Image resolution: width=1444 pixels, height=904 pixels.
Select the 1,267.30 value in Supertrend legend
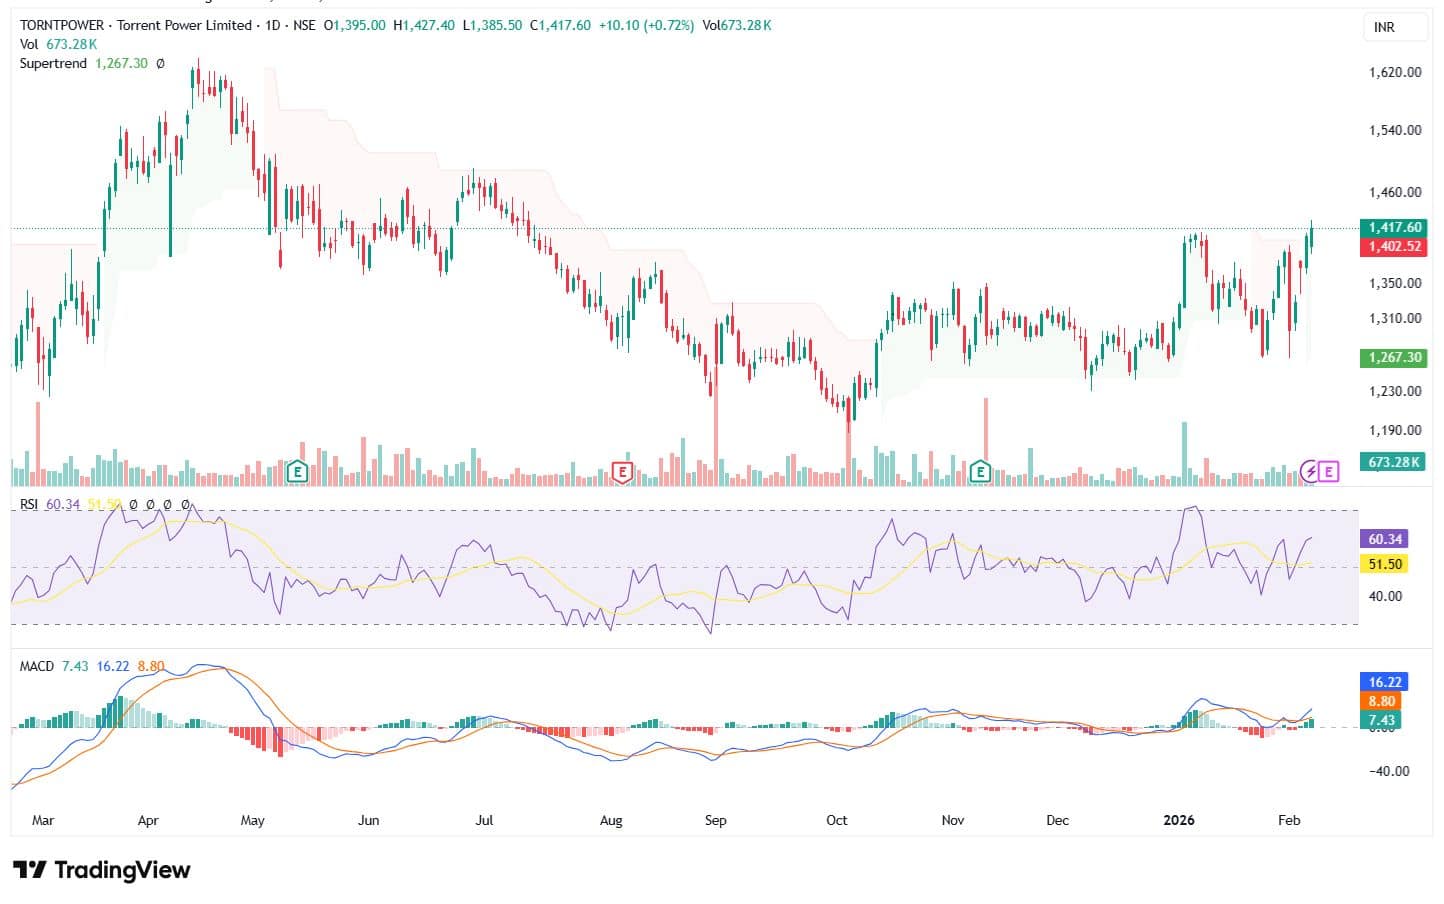pos(121,63)
